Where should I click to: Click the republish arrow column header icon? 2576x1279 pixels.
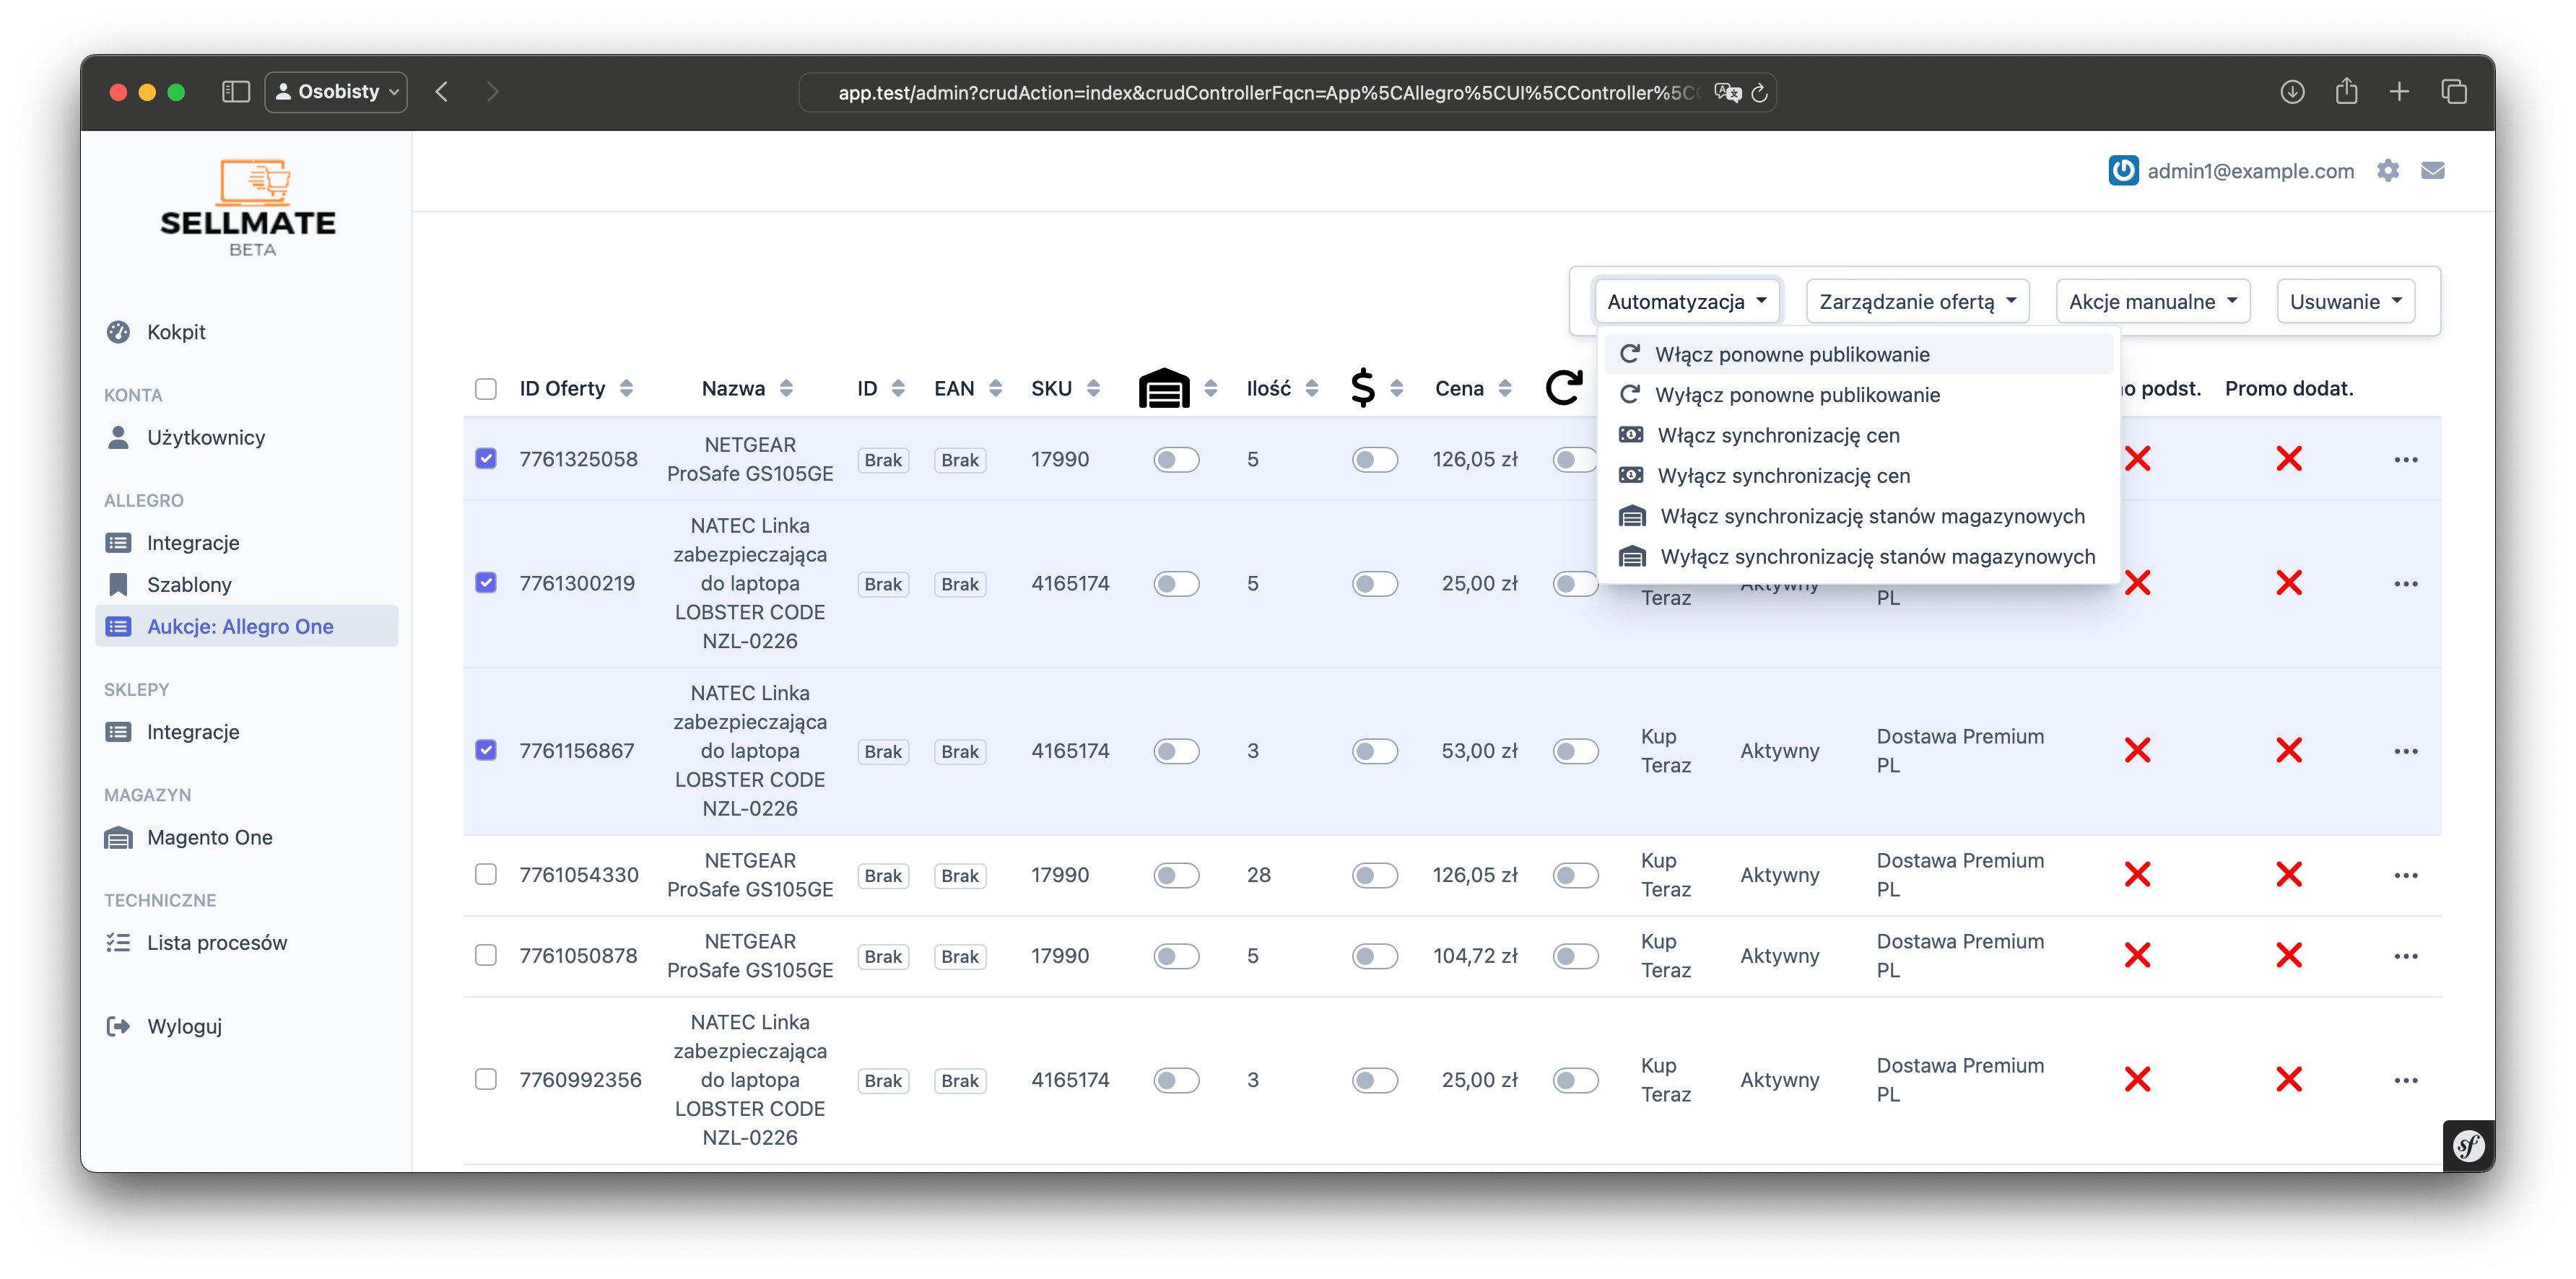point(1564,388)
